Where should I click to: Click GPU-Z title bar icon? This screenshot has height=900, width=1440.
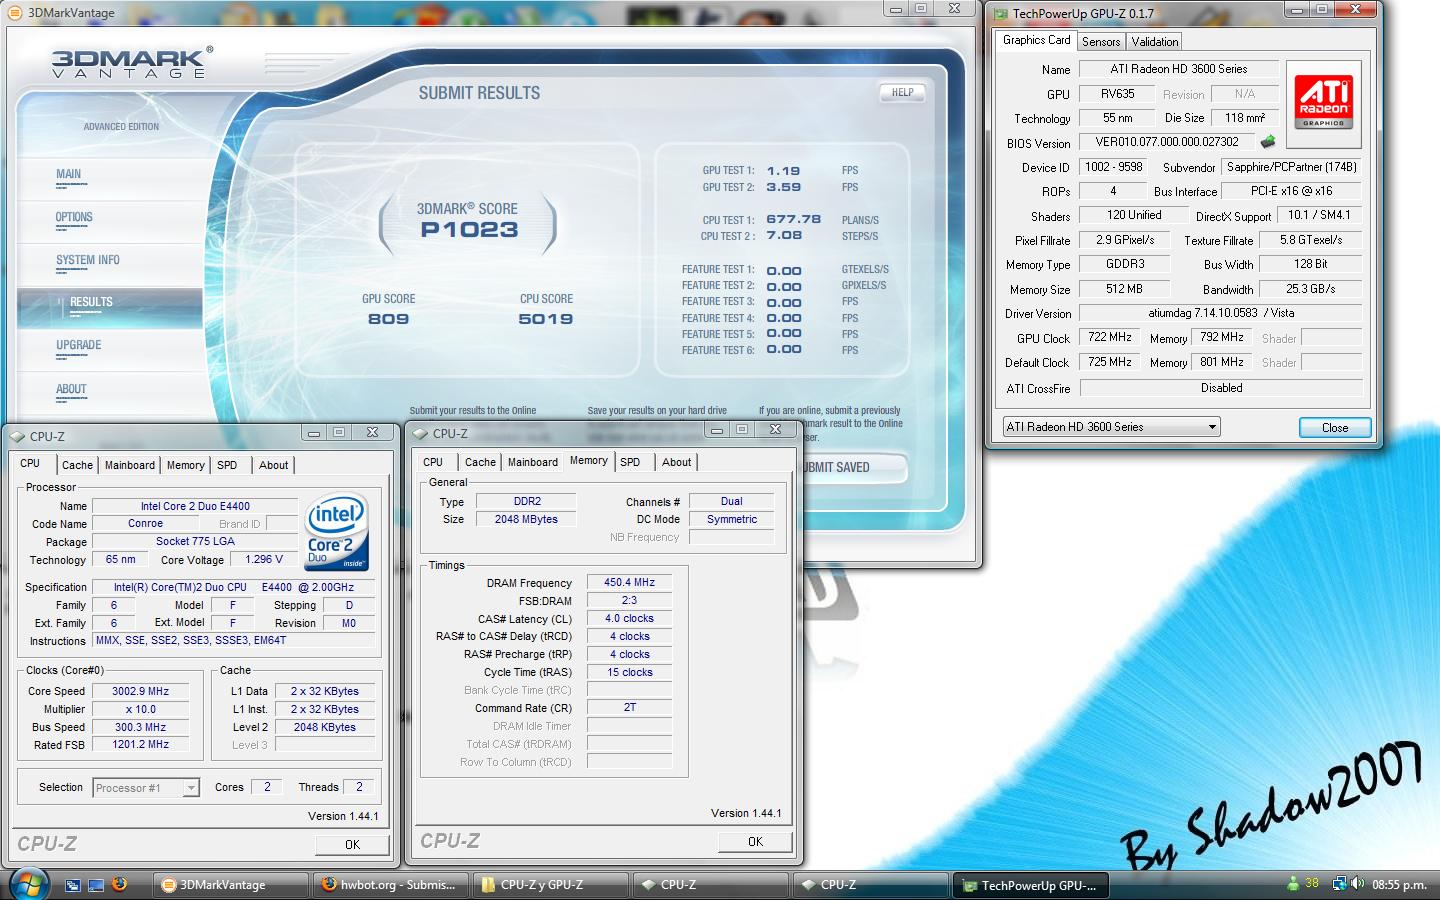[x=1001, y=13]
